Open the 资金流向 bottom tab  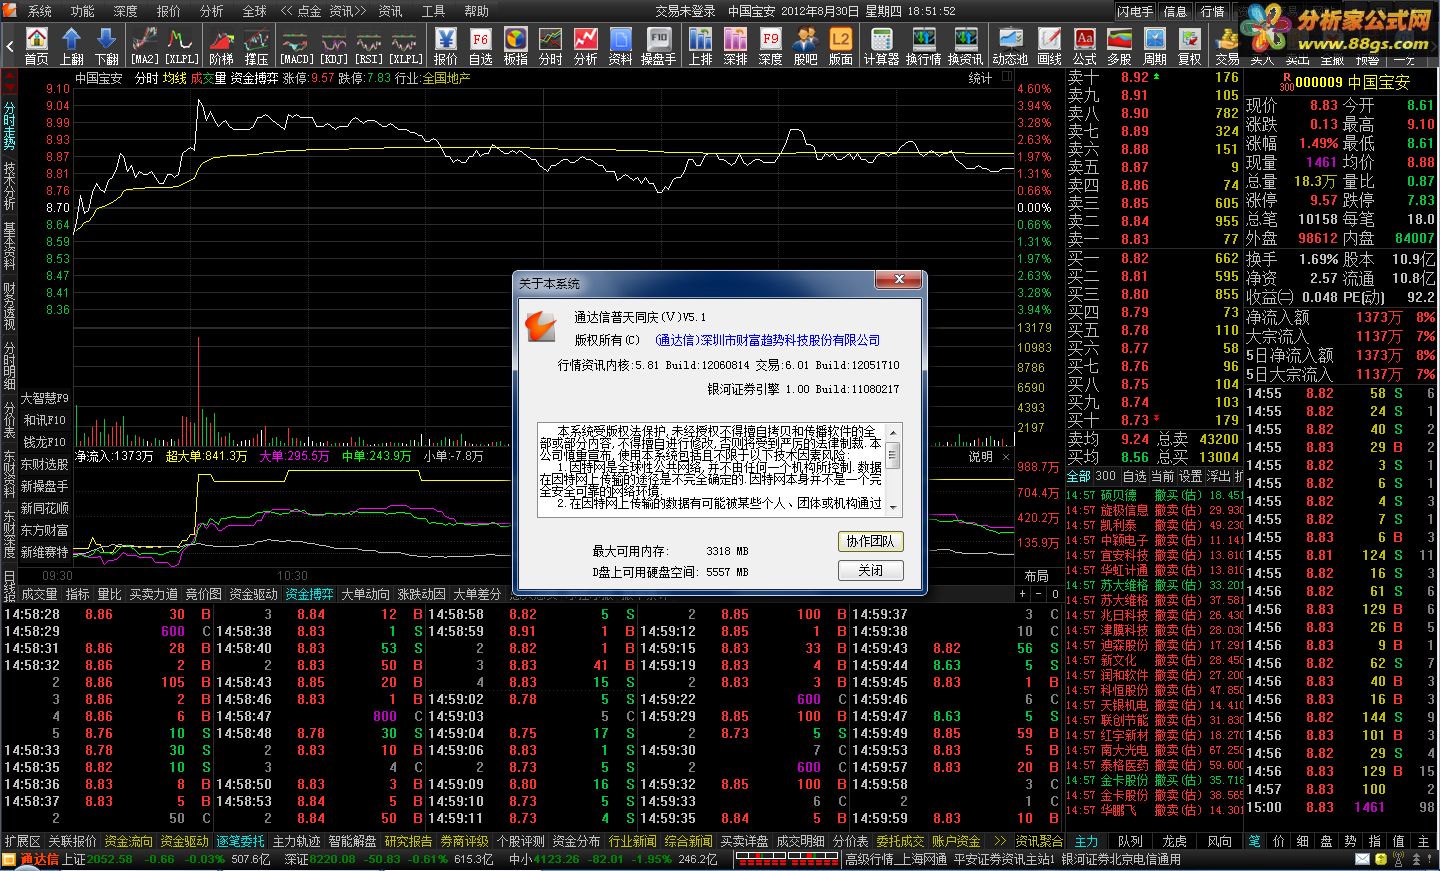point(129,842)
